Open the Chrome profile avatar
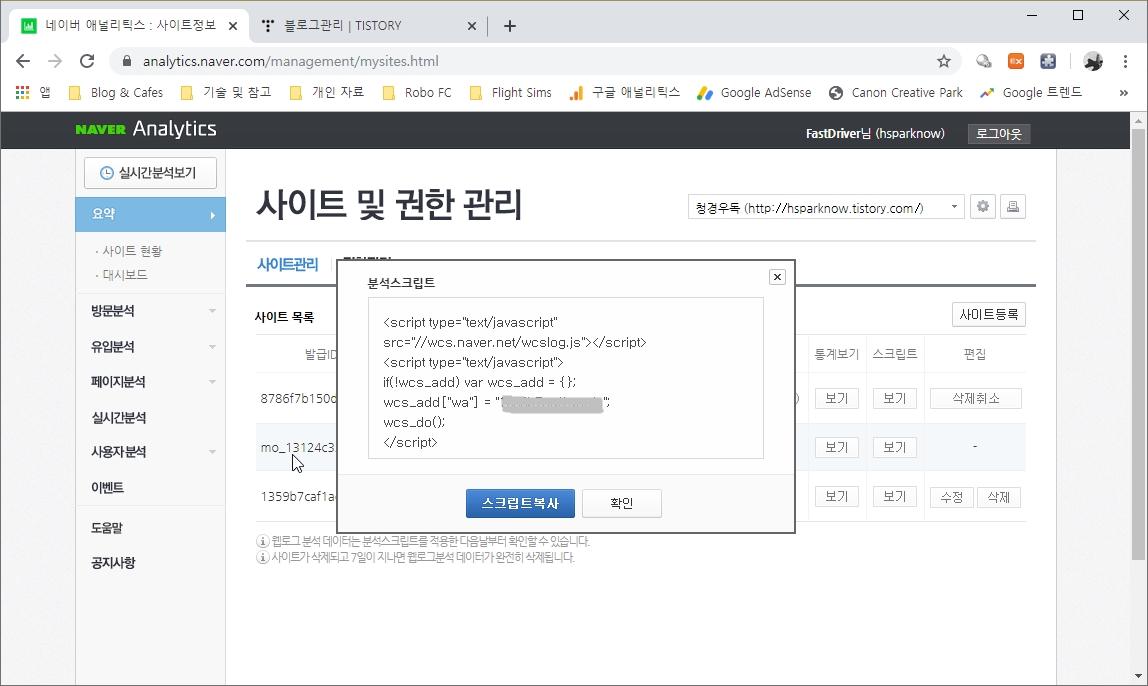The width and height of the screenshot is (1148, 686). point(1092,61)
